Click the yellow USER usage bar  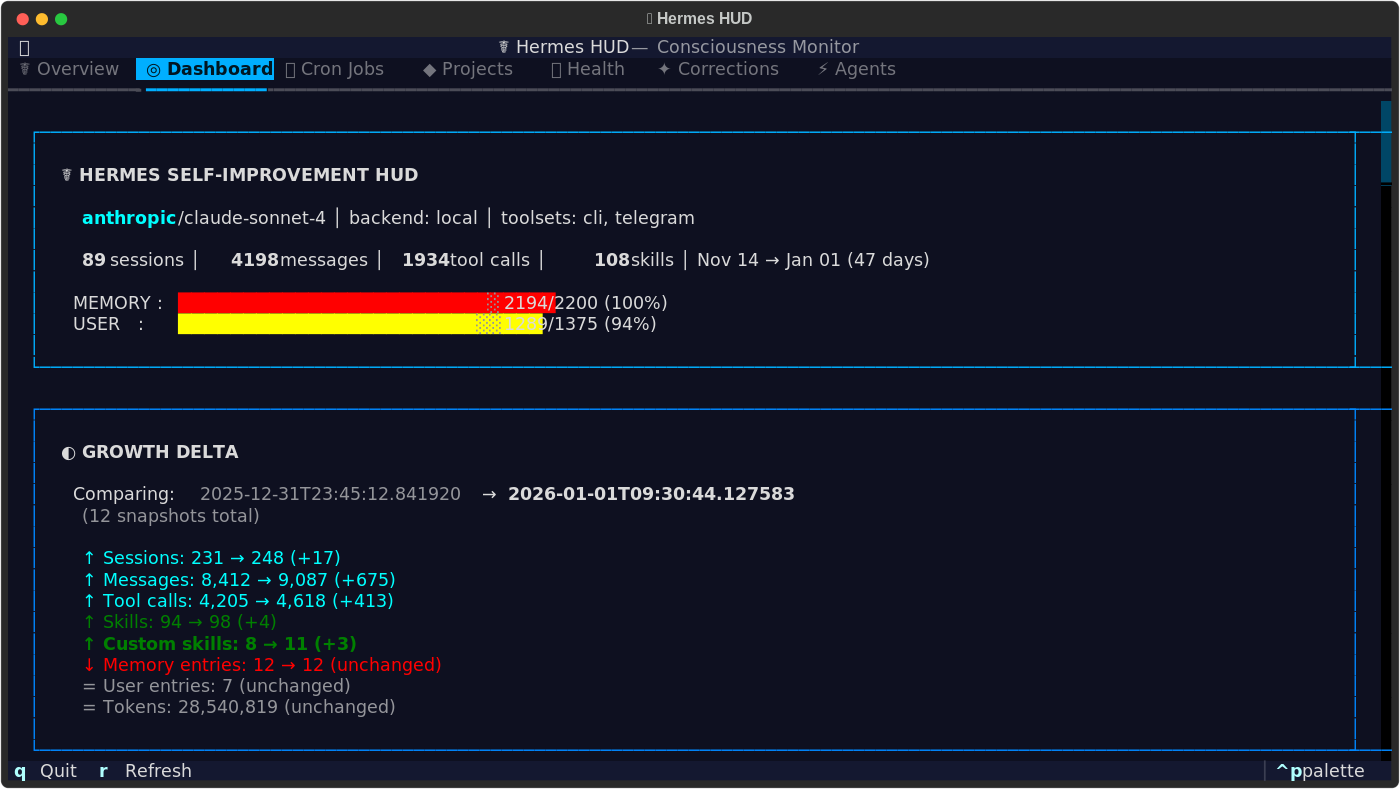[x=360, y=324]
